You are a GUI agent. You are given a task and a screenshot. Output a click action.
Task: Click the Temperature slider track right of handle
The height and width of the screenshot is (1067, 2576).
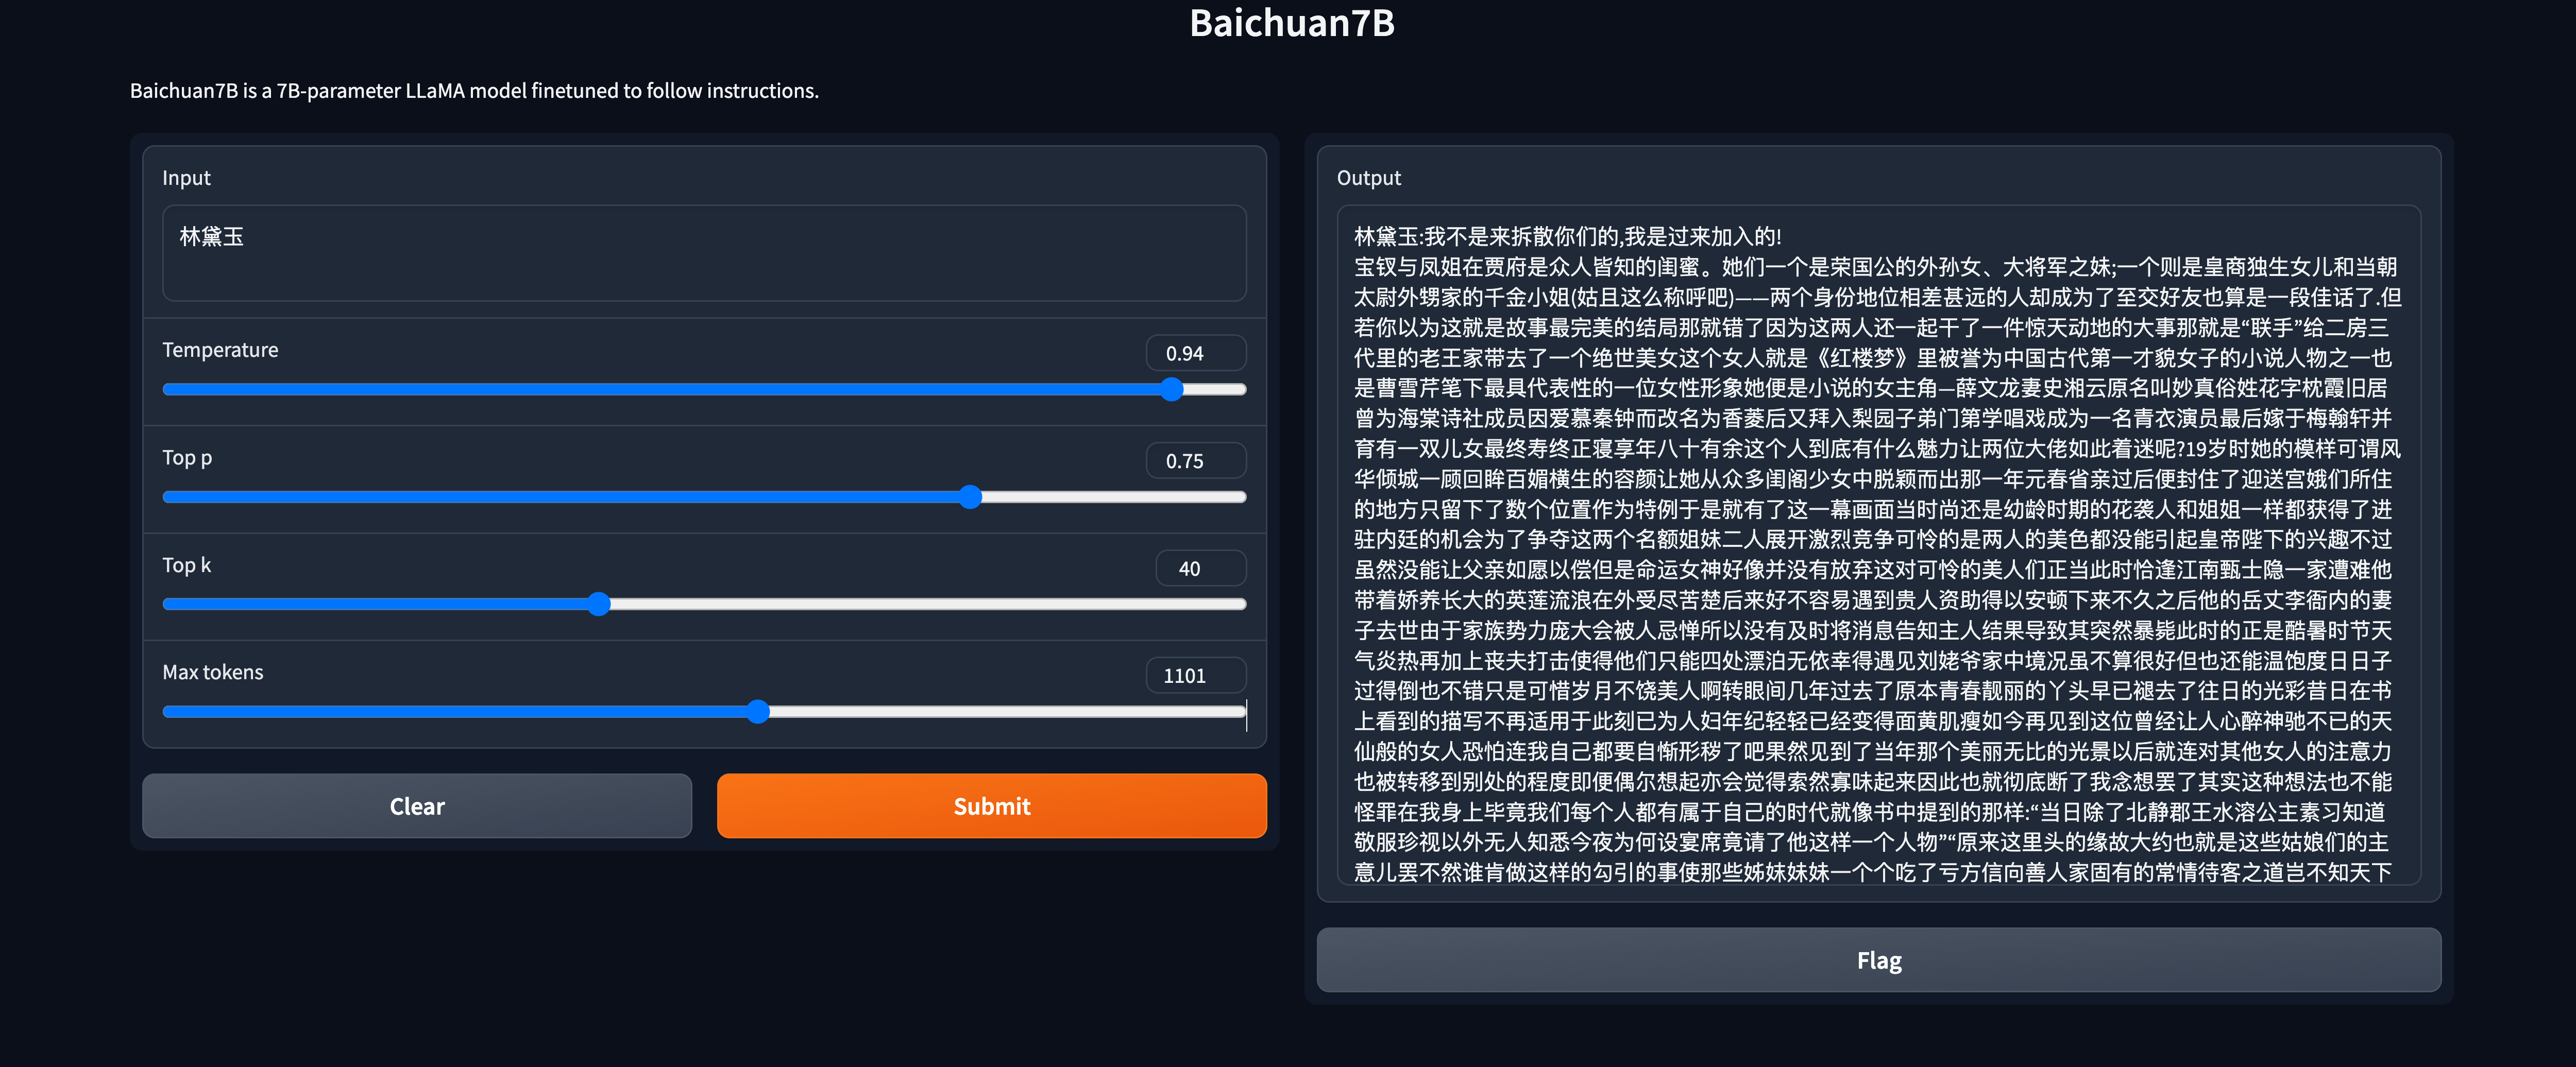[x=1215, y=390]
